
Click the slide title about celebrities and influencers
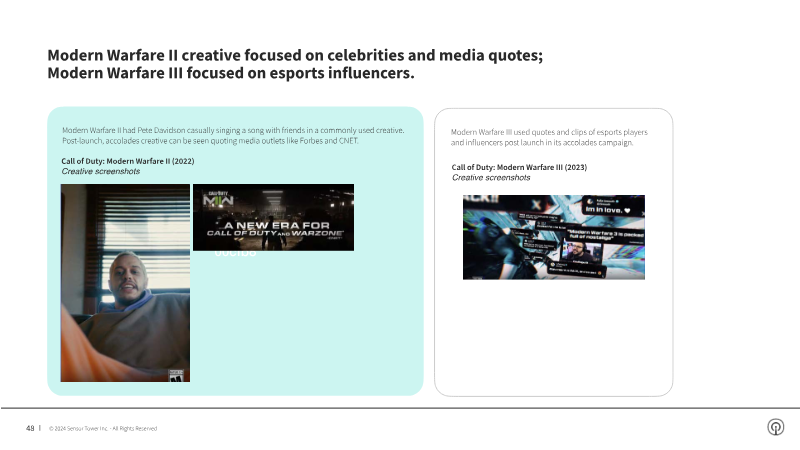coord(295,65)
